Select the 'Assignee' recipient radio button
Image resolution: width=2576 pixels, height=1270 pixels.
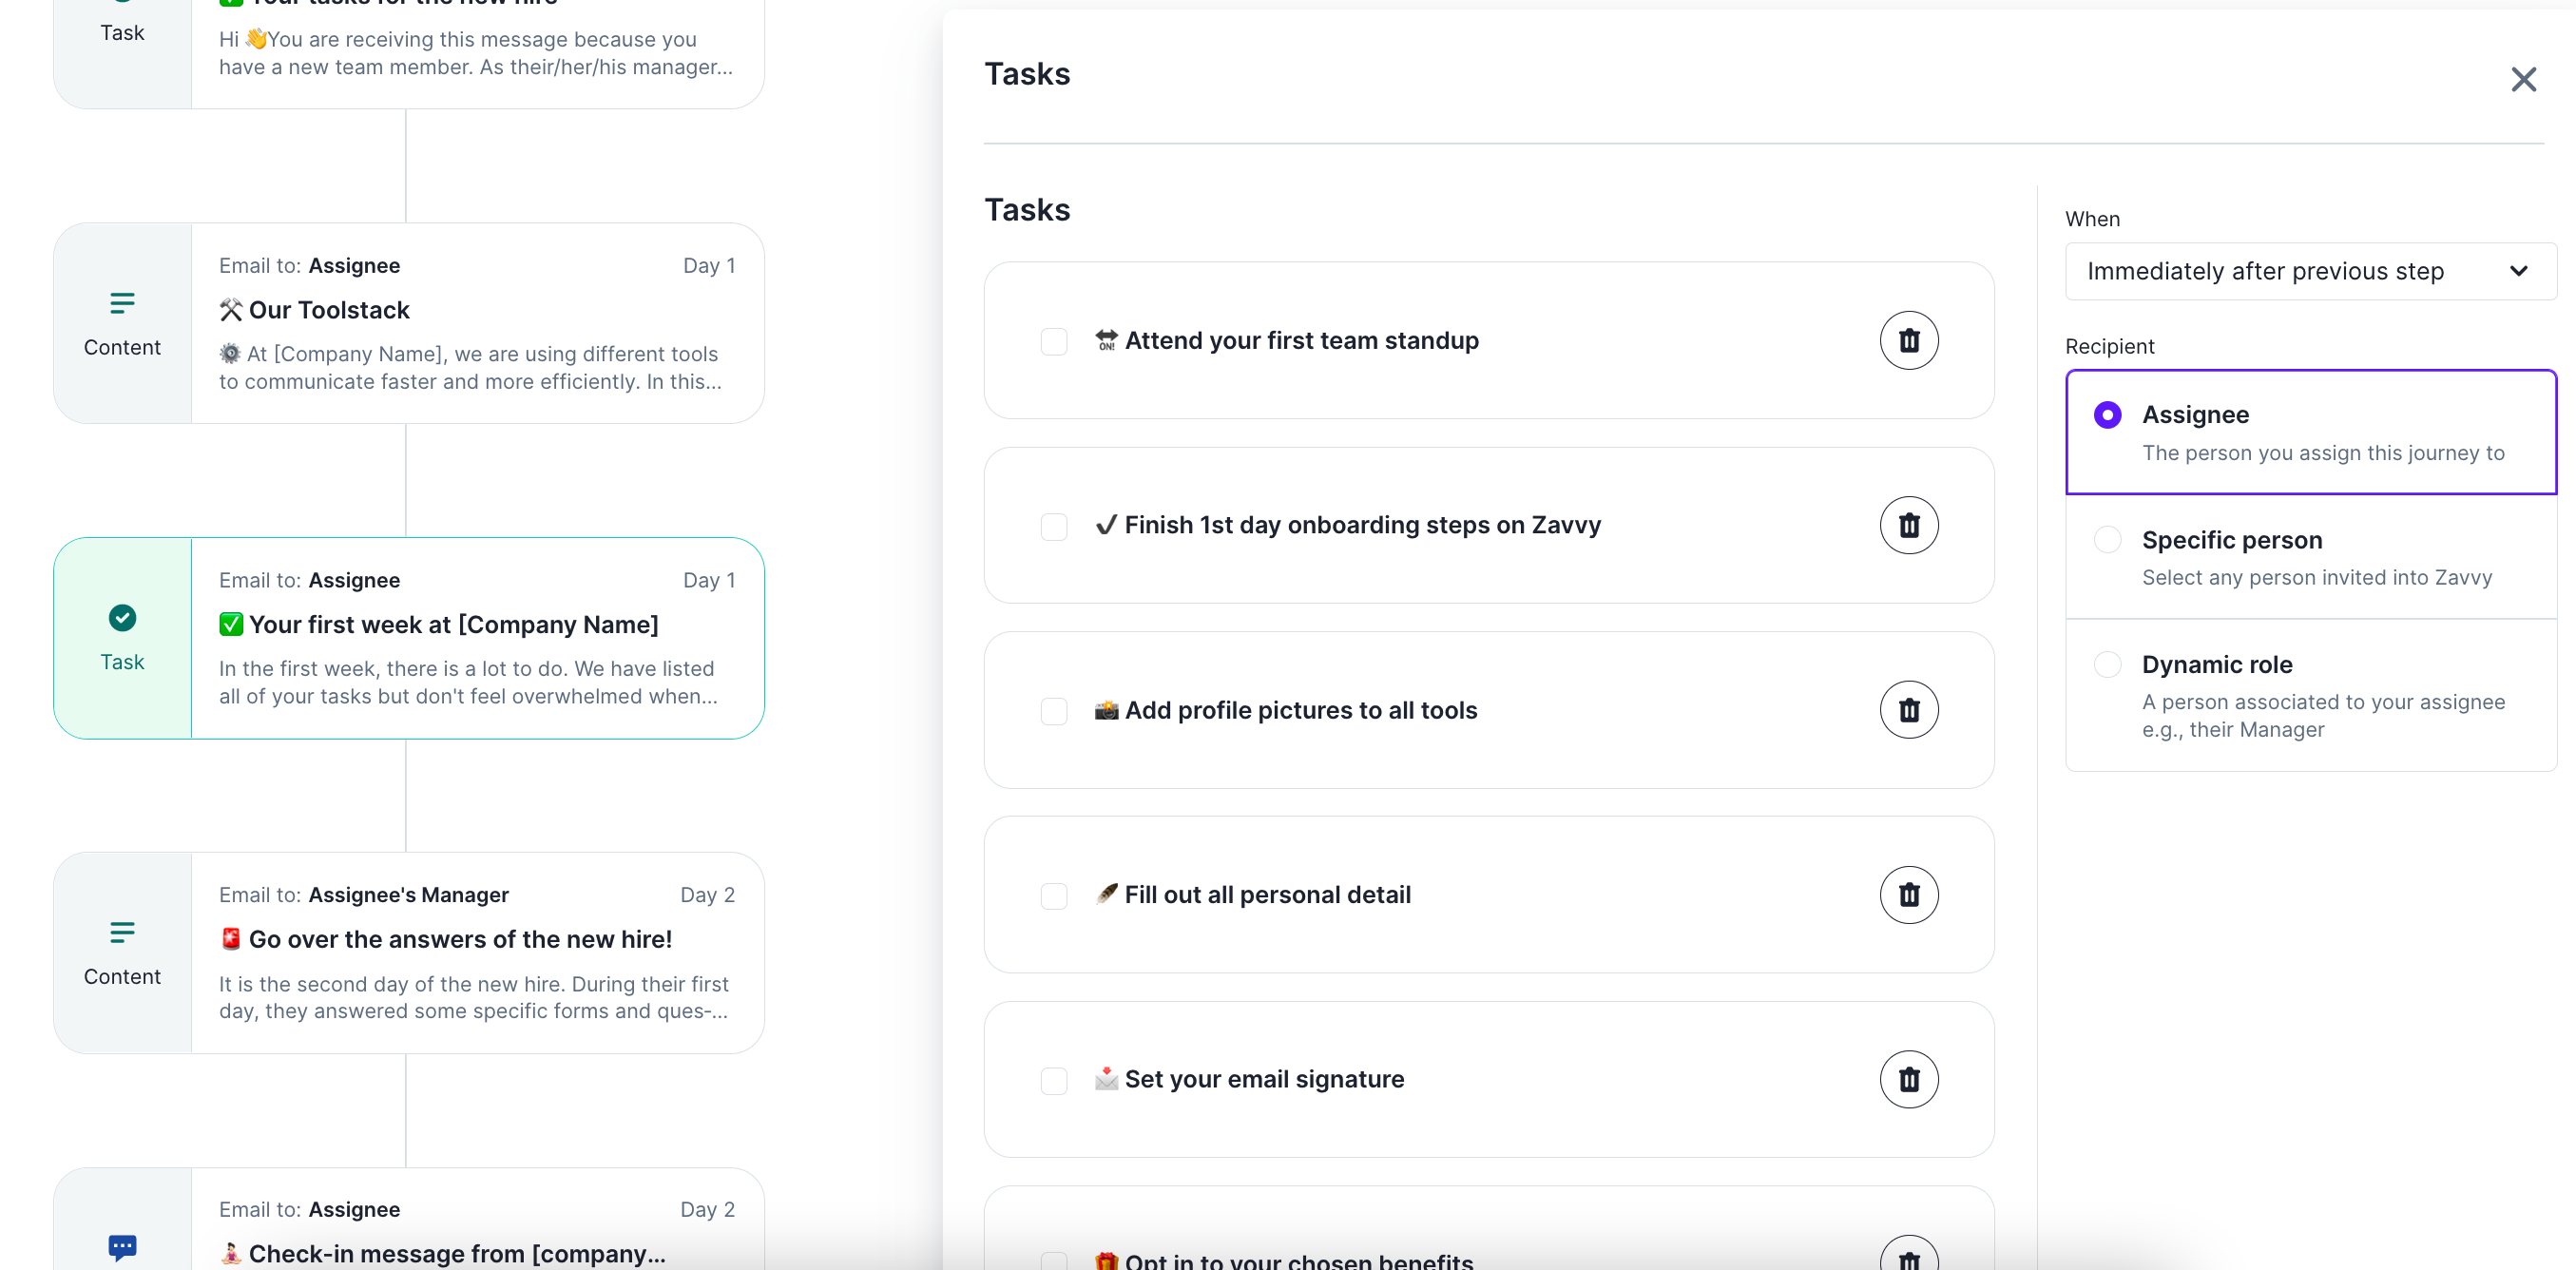click(2107, 415)
